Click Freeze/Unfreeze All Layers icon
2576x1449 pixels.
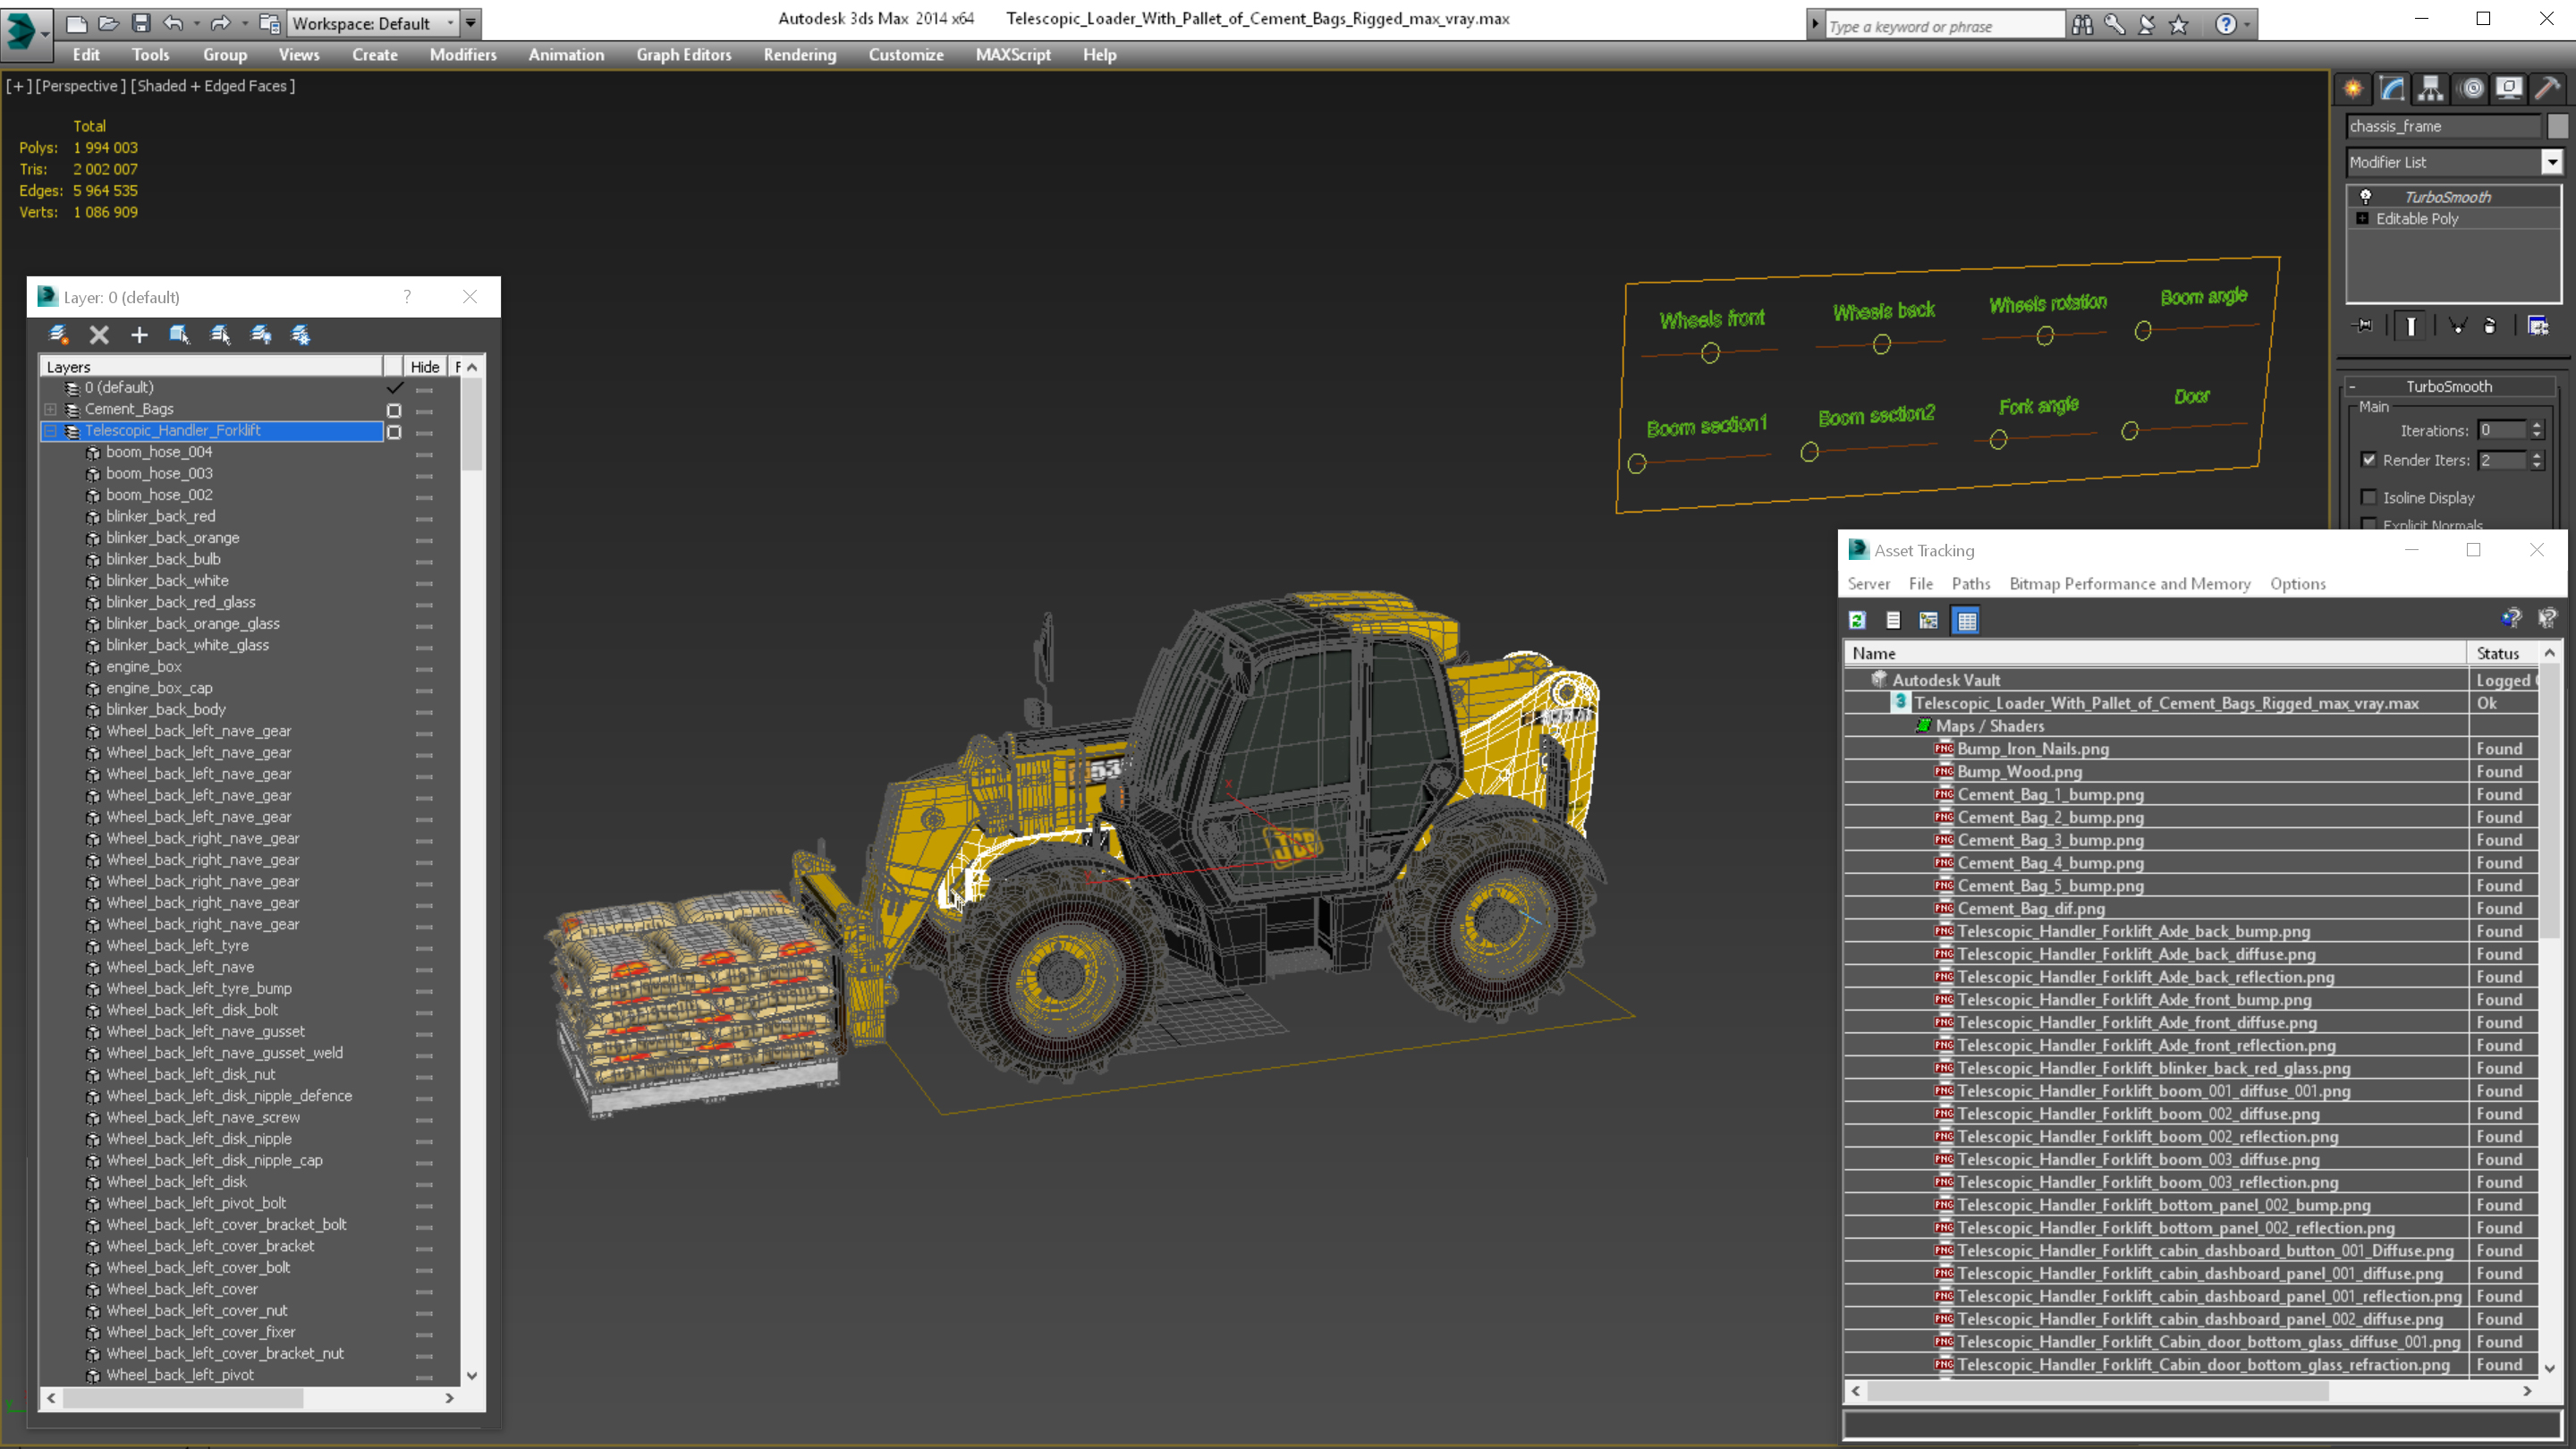coord(300,335)
